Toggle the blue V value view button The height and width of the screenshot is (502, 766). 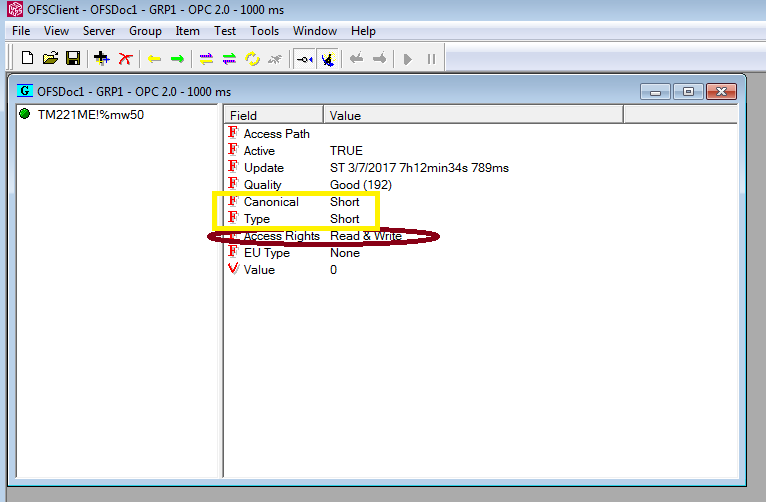click(x=328, y=60)
